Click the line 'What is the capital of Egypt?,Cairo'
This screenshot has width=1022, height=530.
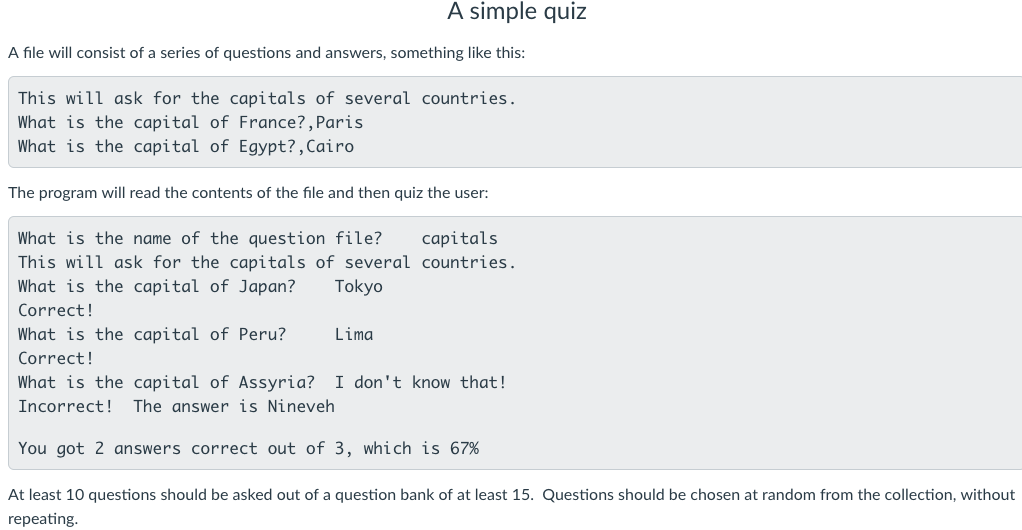tap(186, 147)
